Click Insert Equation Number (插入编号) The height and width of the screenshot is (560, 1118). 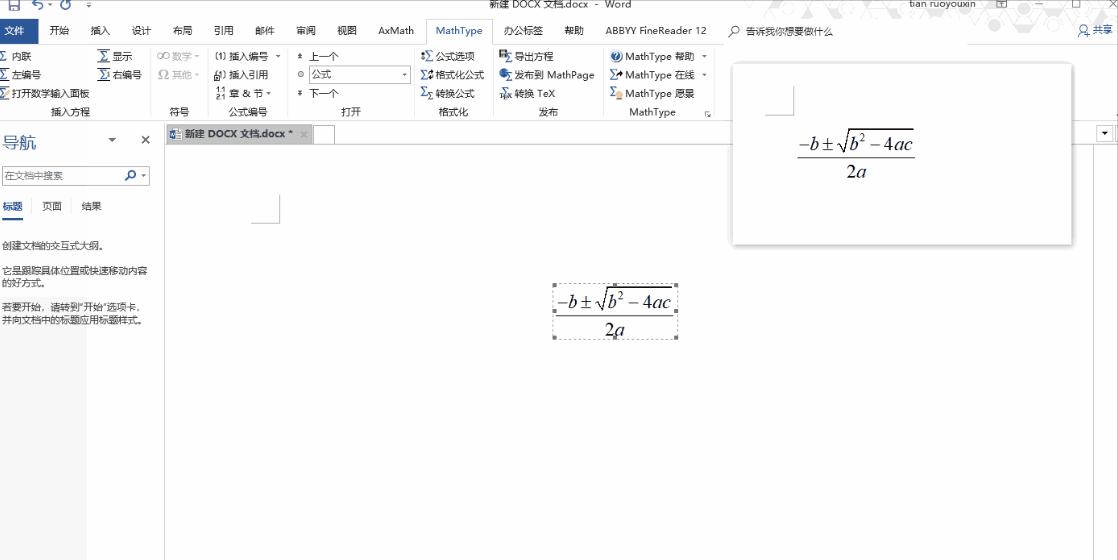pos(242,56)
